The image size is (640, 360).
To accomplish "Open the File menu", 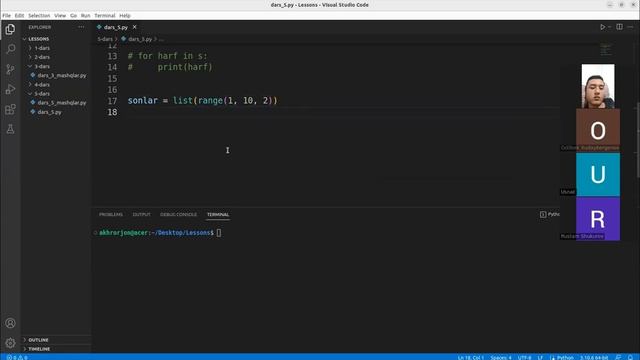I will [x=7, y=16].
